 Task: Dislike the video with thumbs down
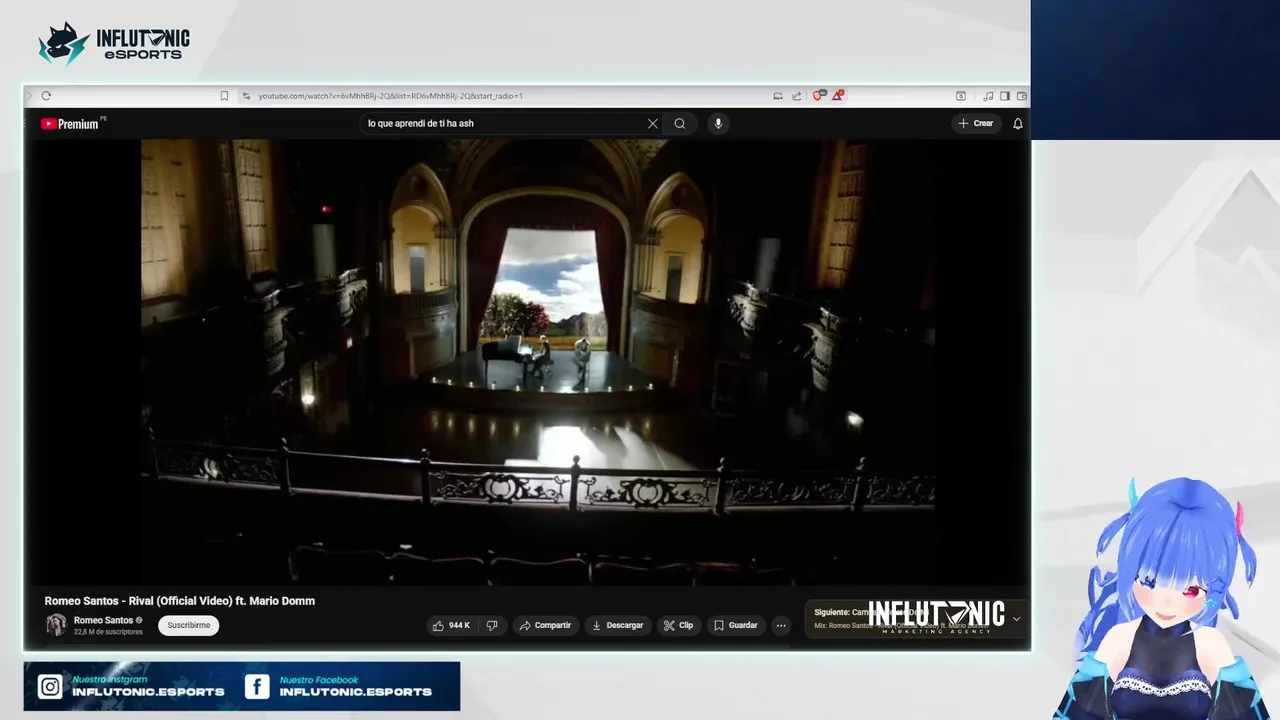pyautogui.click(x=492, y=625)
